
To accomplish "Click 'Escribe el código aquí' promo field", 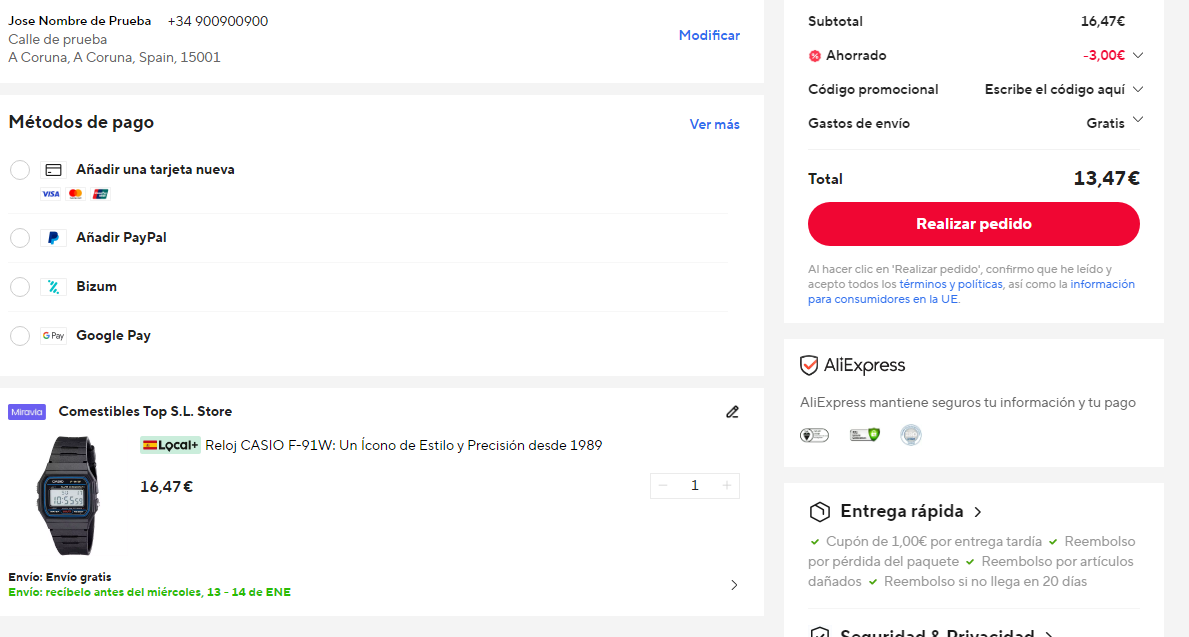I will (x=1055, y=89).
